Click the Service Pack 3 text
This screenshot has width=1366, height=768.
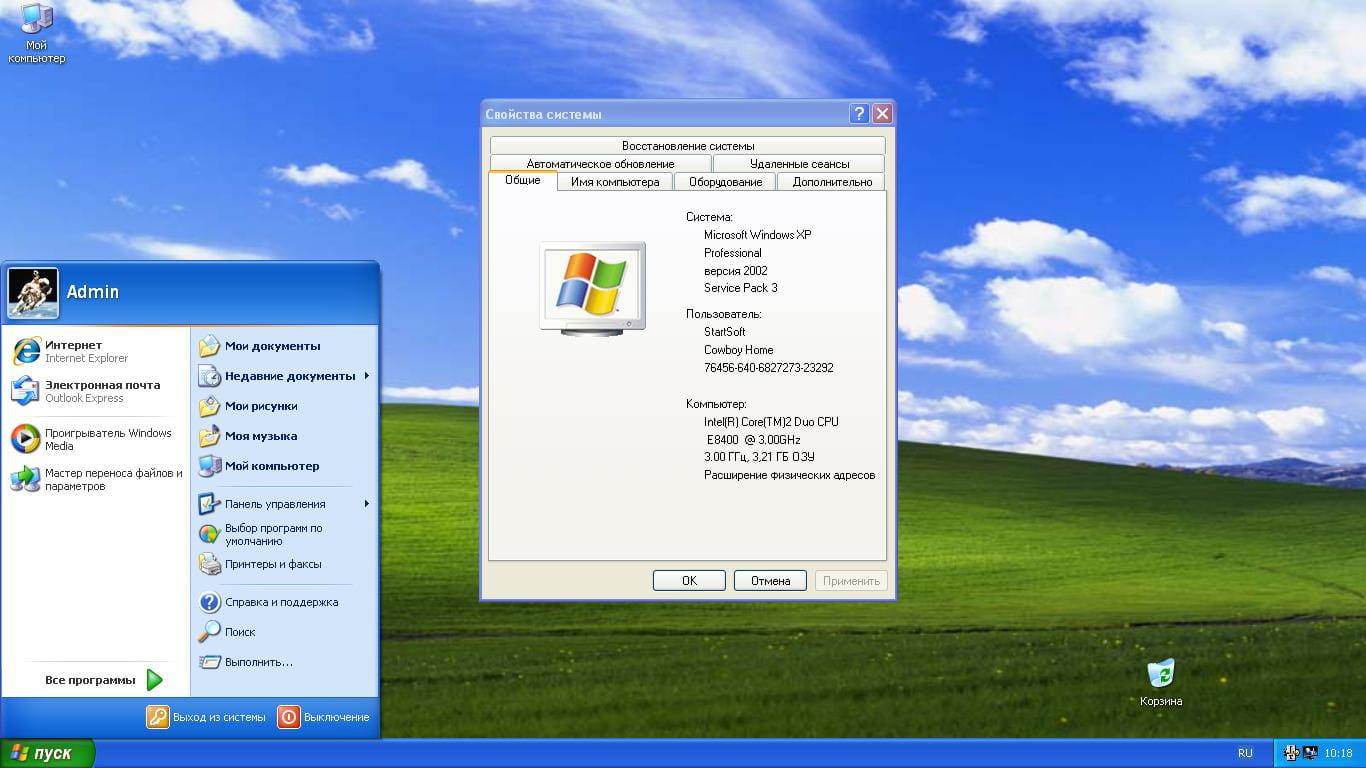pyautogui.click(x=741, y=288)
